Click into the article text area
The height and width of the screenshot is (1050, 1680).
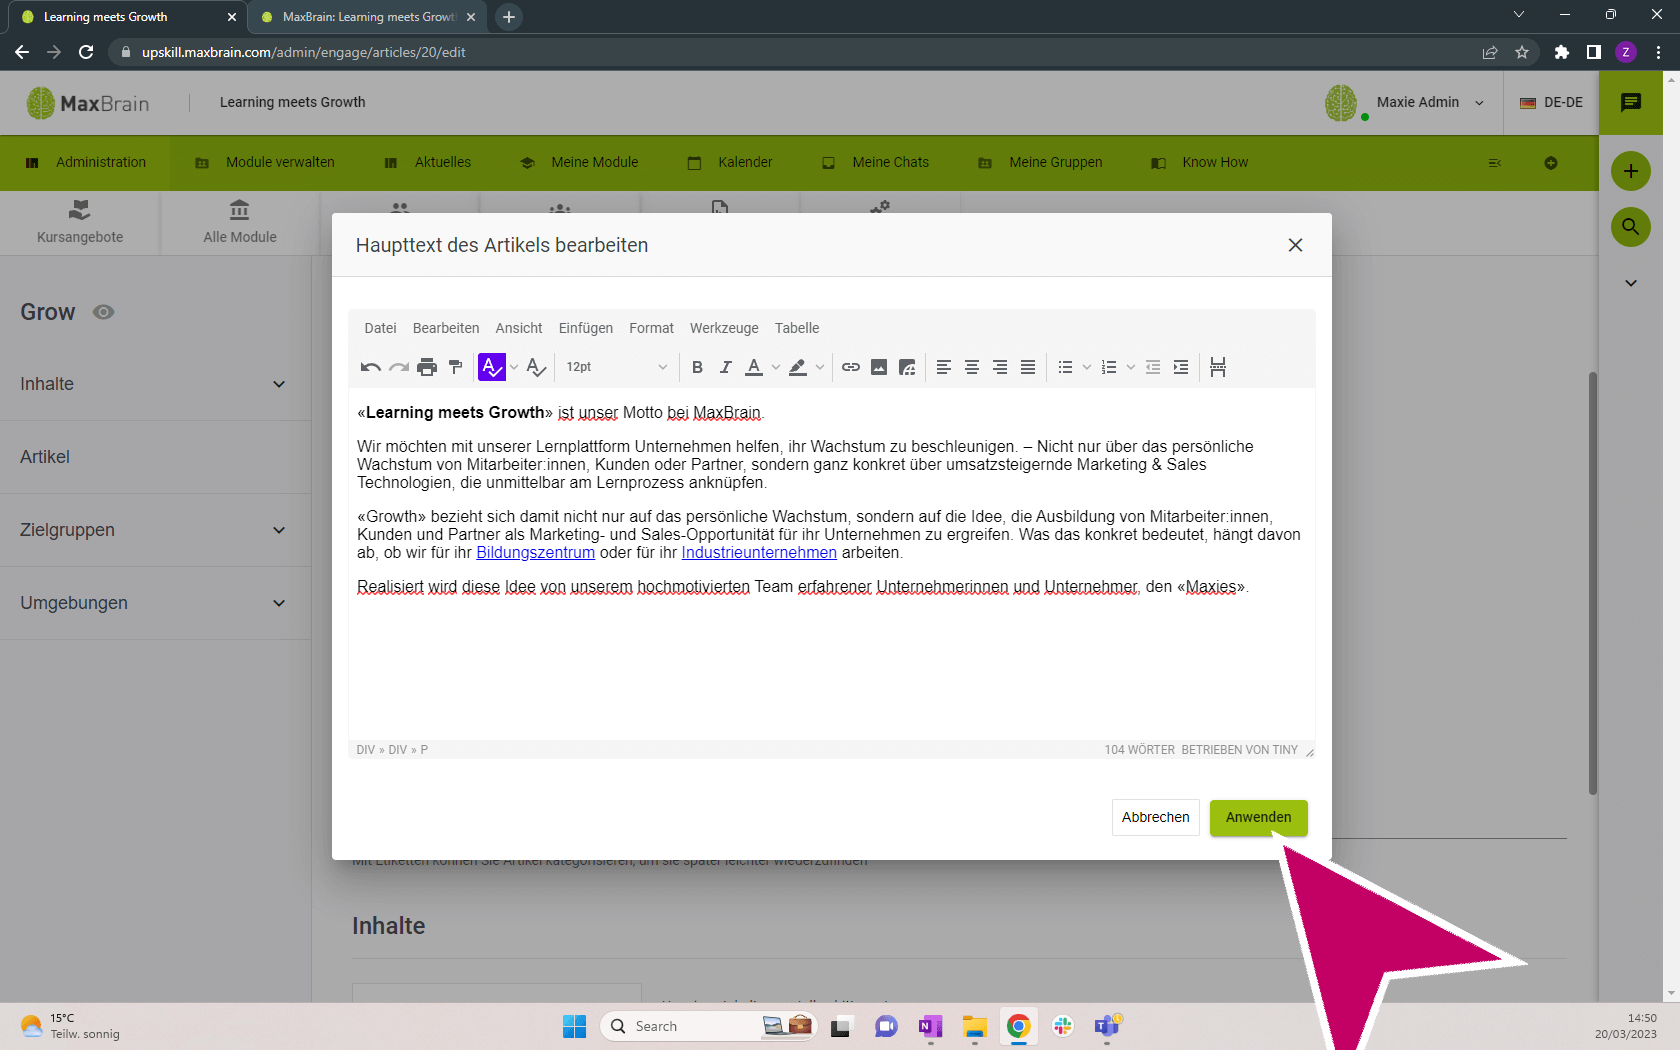tap(831, 563)
